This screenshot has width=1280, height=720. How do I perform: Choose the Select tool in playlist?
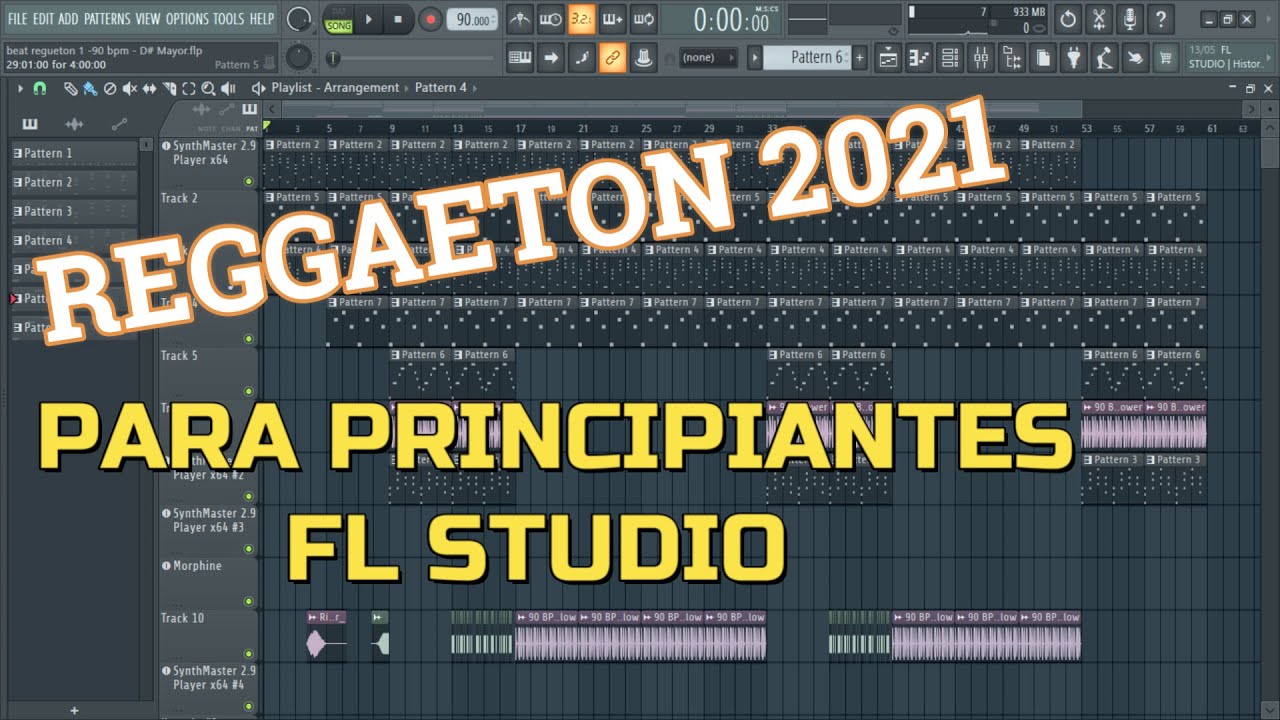pos(189,88)
